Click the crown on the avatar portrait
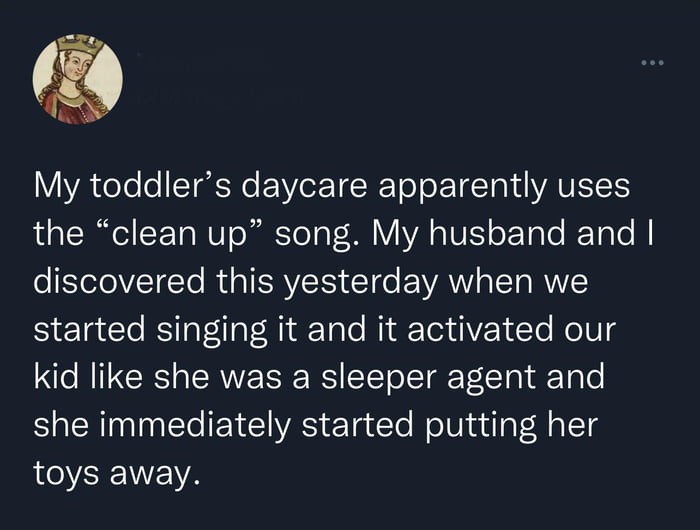Viewport: 700px width, 530px height. coord(79,45)
